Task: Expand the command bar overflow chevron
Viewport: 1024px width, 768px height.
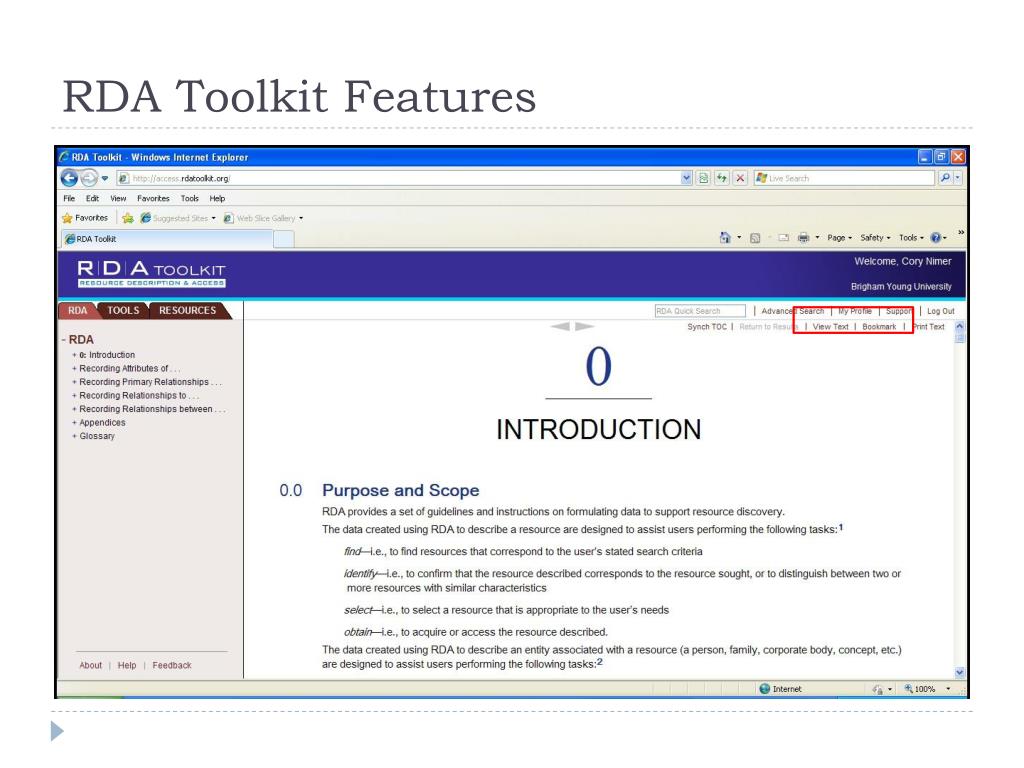Action: coord(961,232)
